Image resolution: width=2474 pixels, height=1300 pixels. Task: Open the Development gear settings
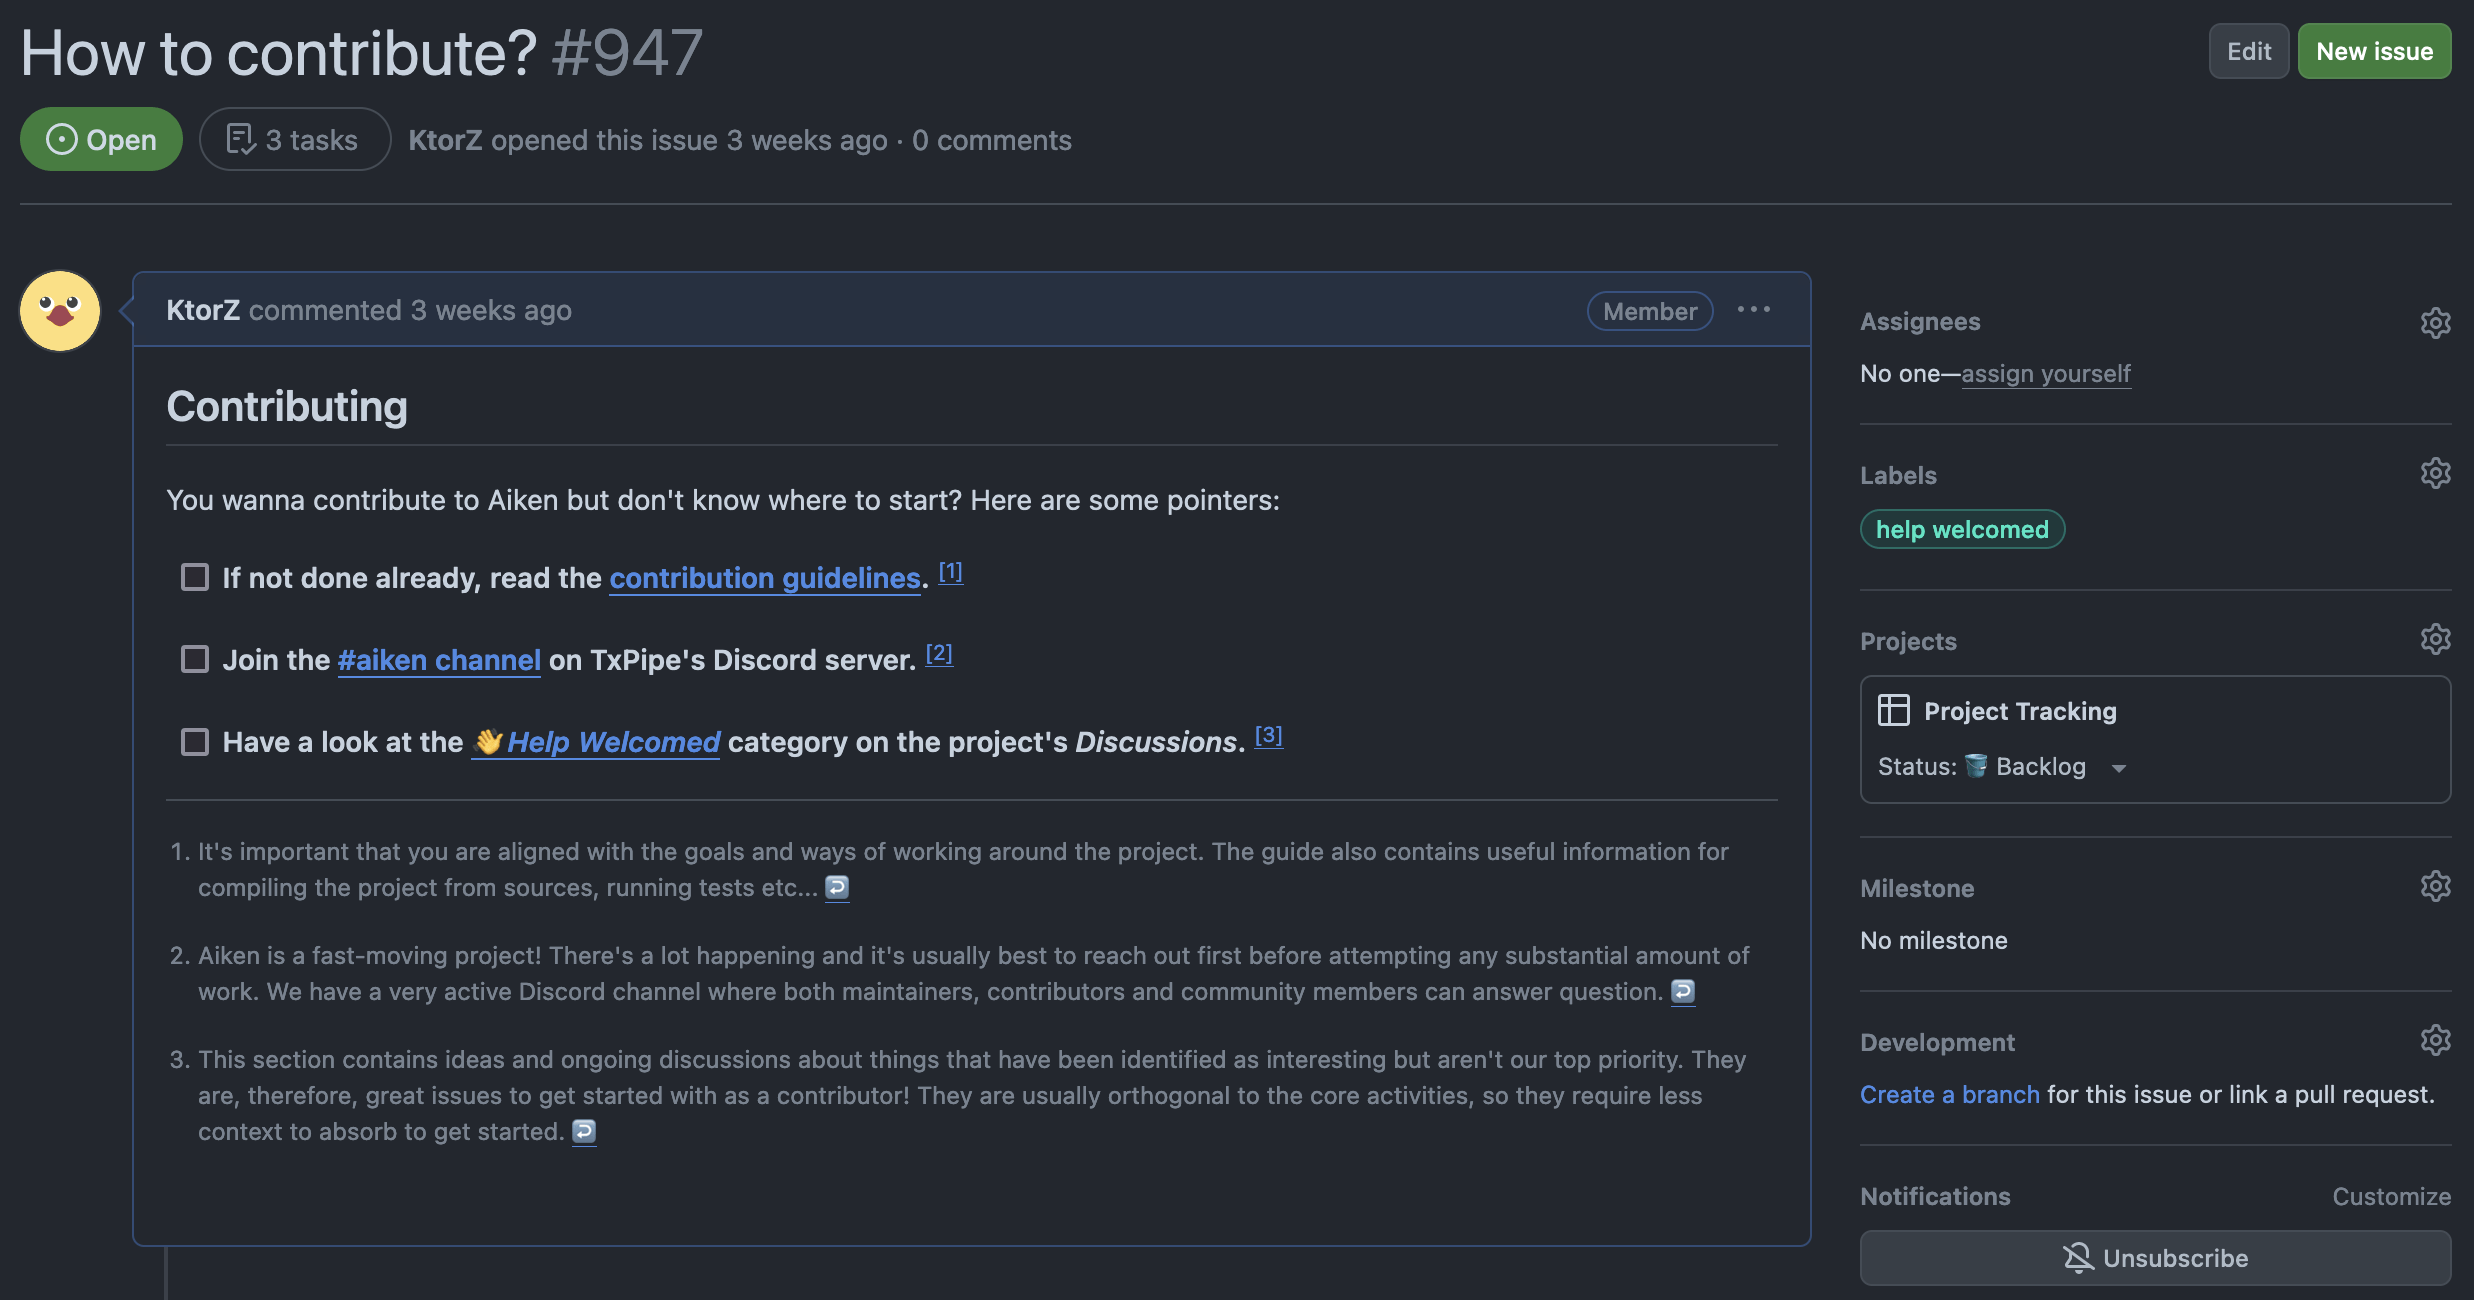tap(2435, 1040)
